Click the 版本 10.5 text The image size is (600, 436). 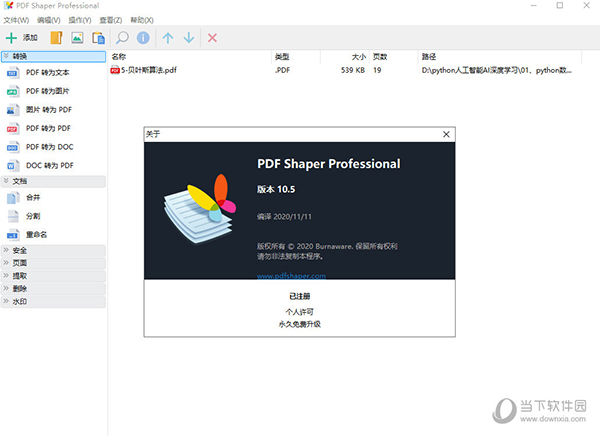[x=276, y=189]
